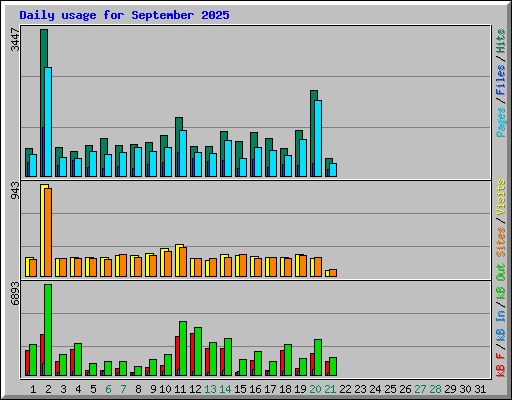Click the 'kB F' legend label
512x400 pixels.
point(501,365)
